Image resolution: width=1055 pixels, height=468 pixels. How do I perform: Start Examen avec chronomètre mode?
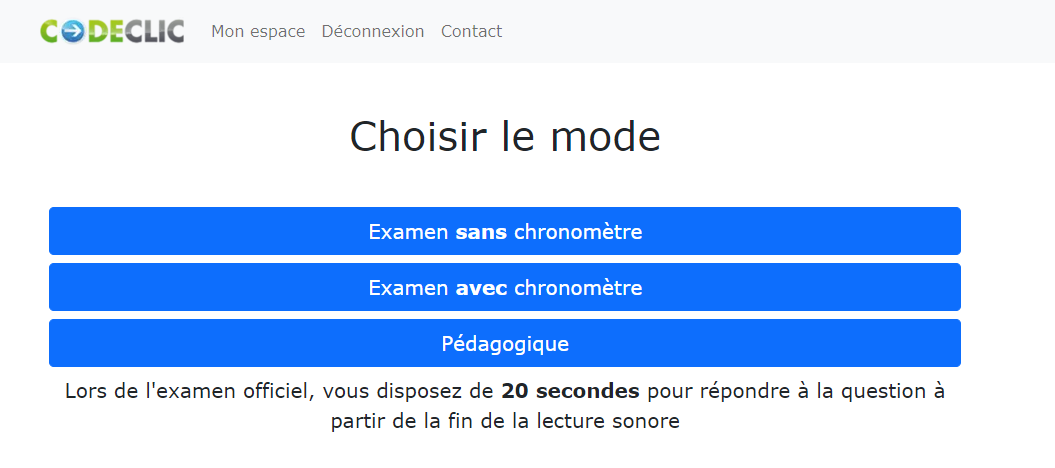[505, 288]
